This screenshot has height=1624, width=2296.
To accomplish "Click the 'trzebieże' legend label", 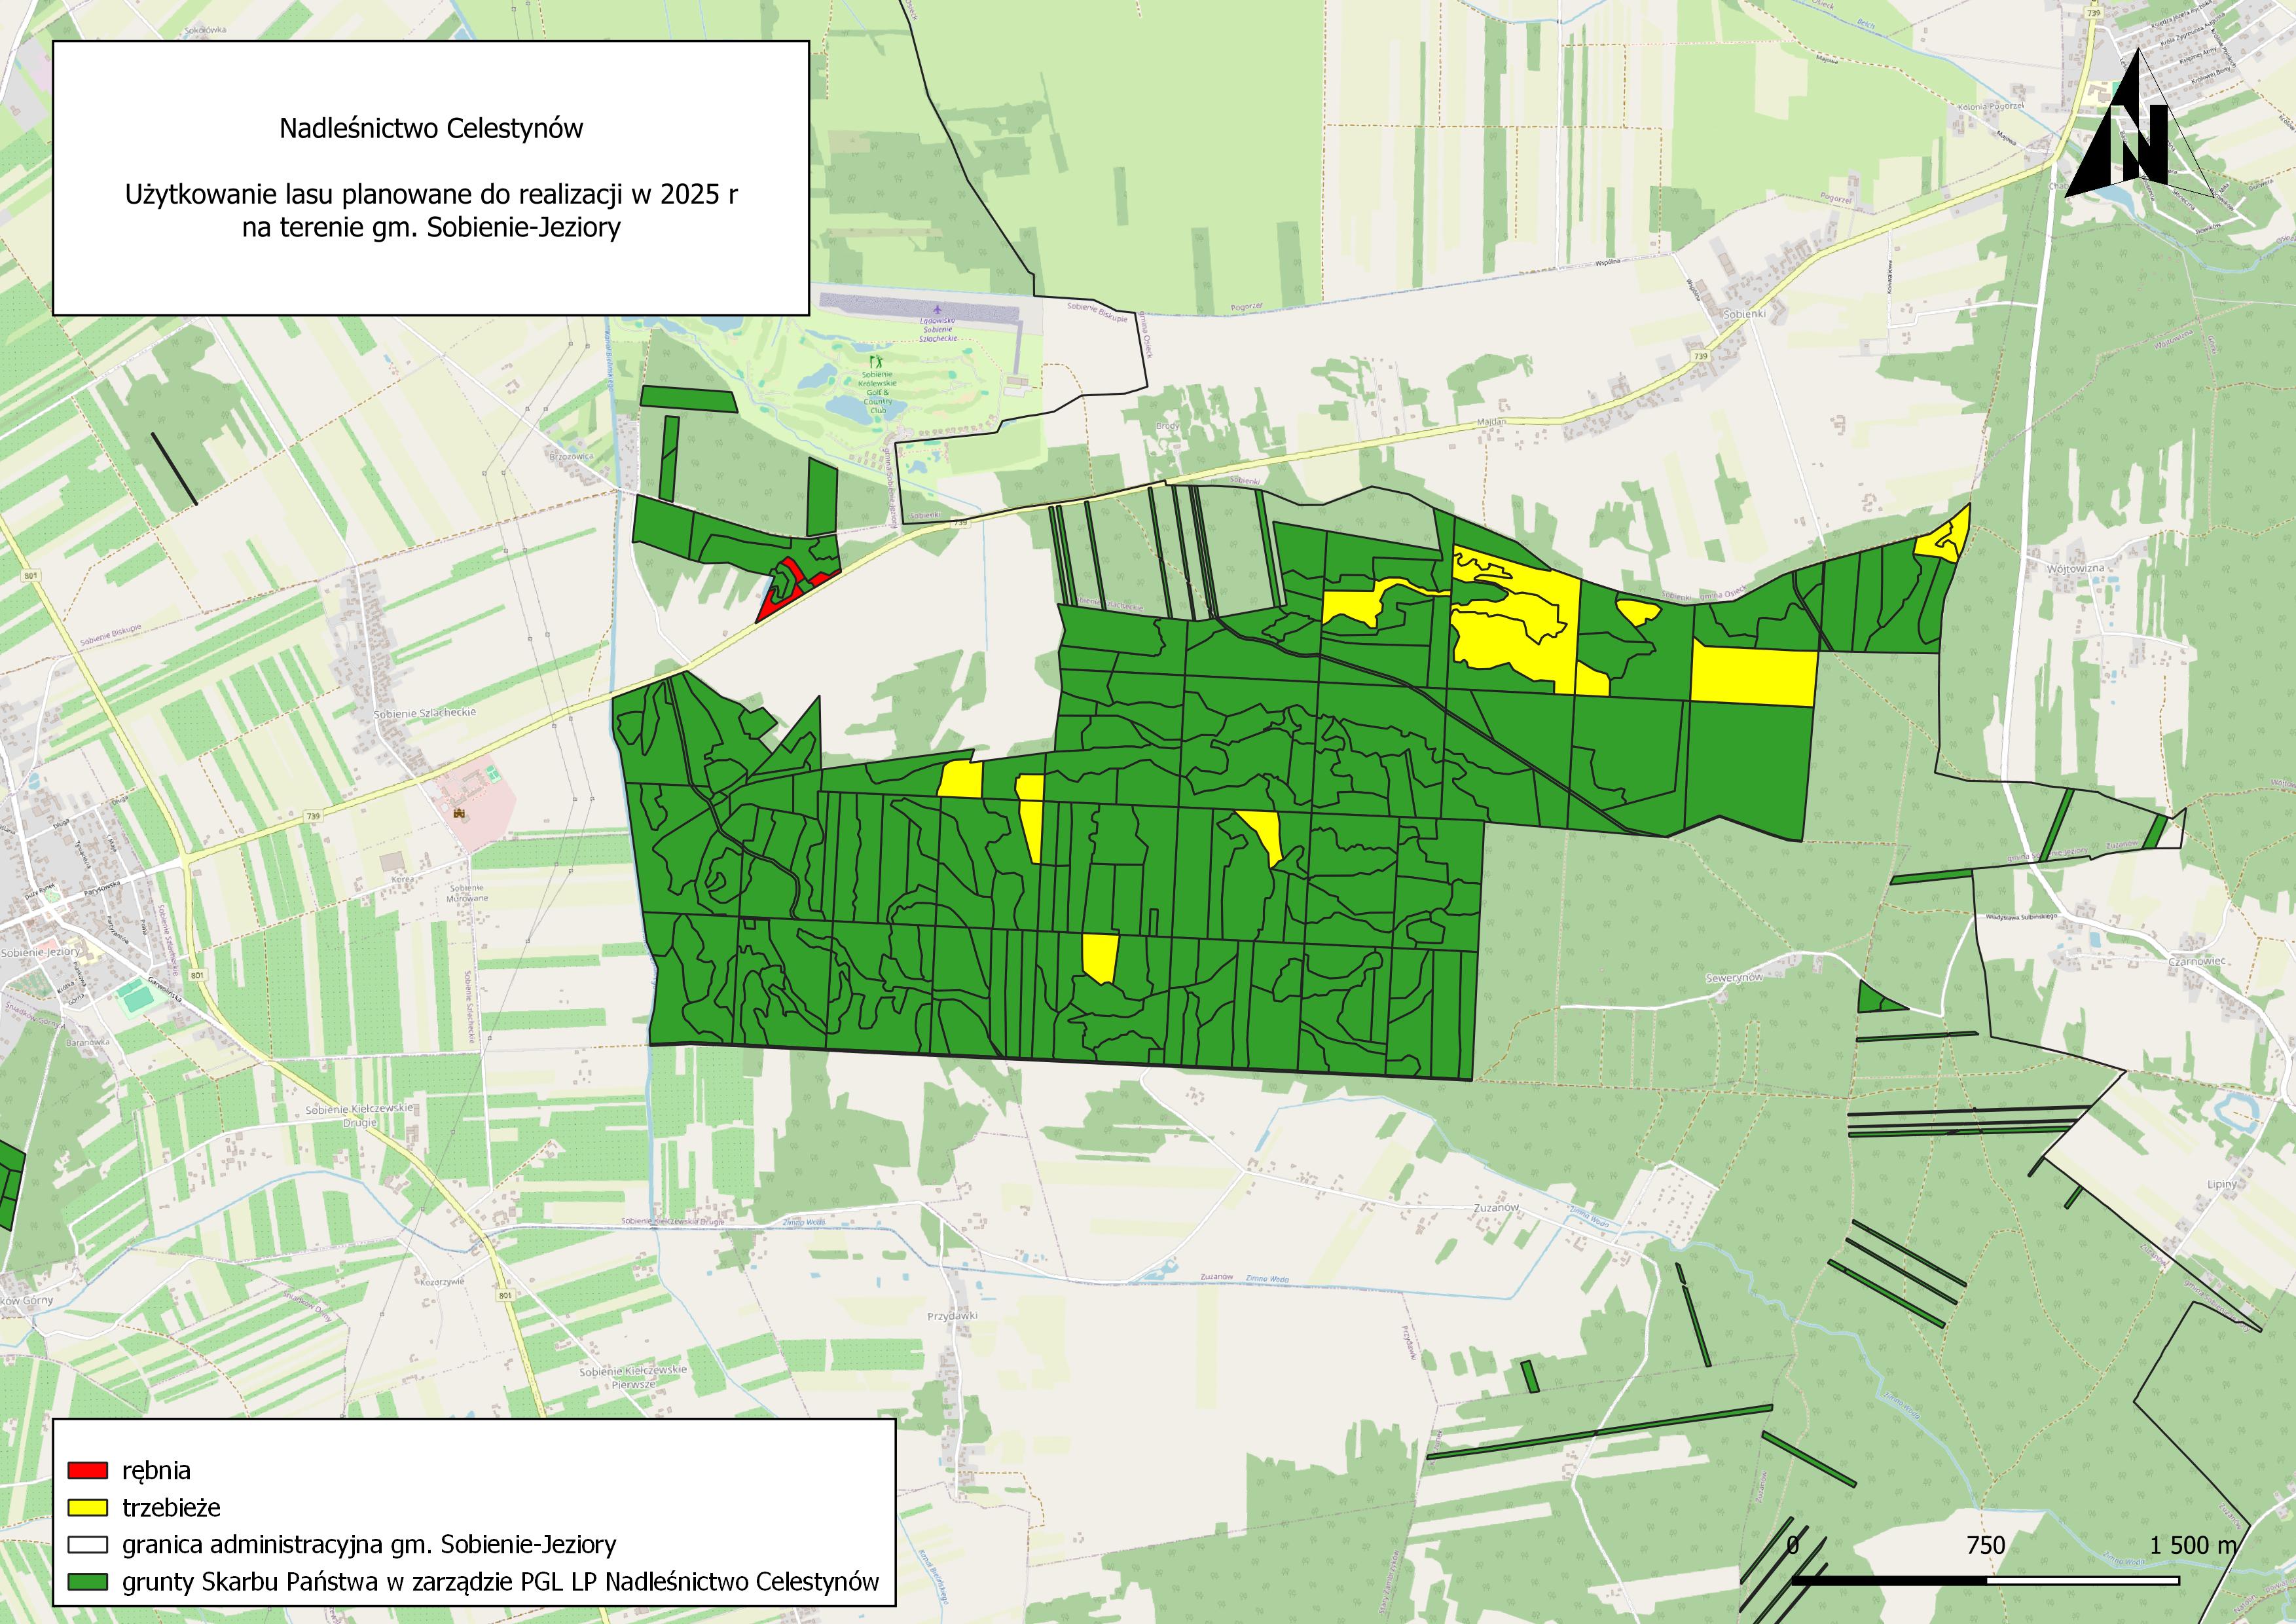I will coord(171,1507).
